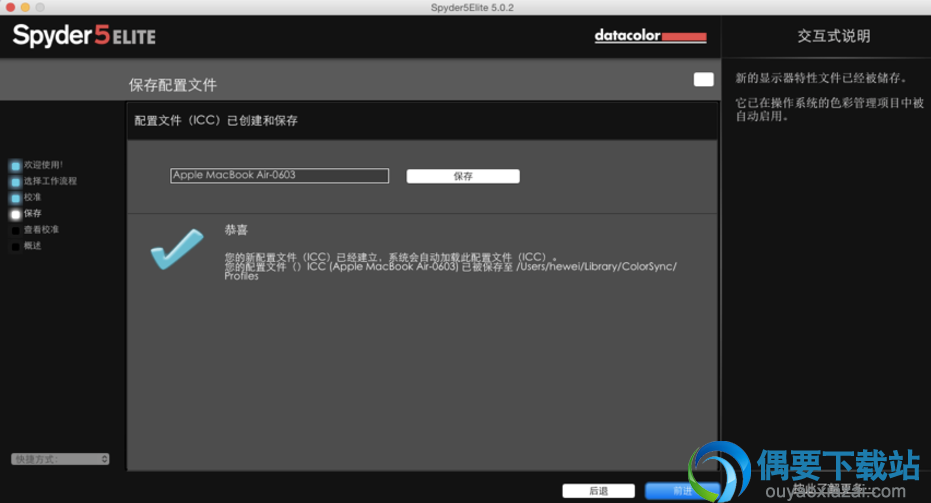Minimize the window with yellow button
Screen dimensions: 931x503
(25, 7)
